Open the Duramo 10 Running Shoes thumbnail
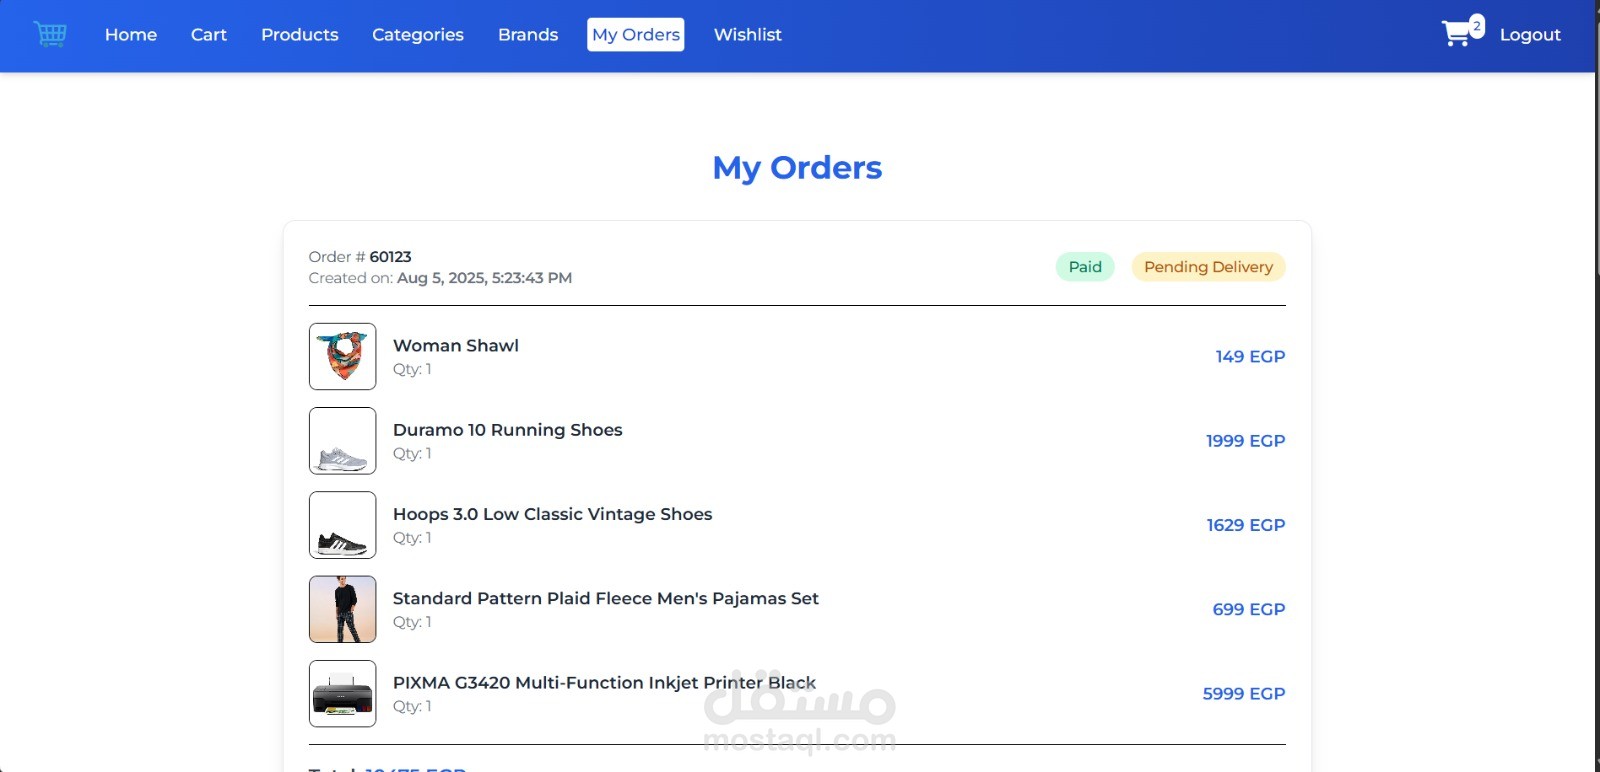Viewport: 1600px width, 772px height. [x=343, y=441]
